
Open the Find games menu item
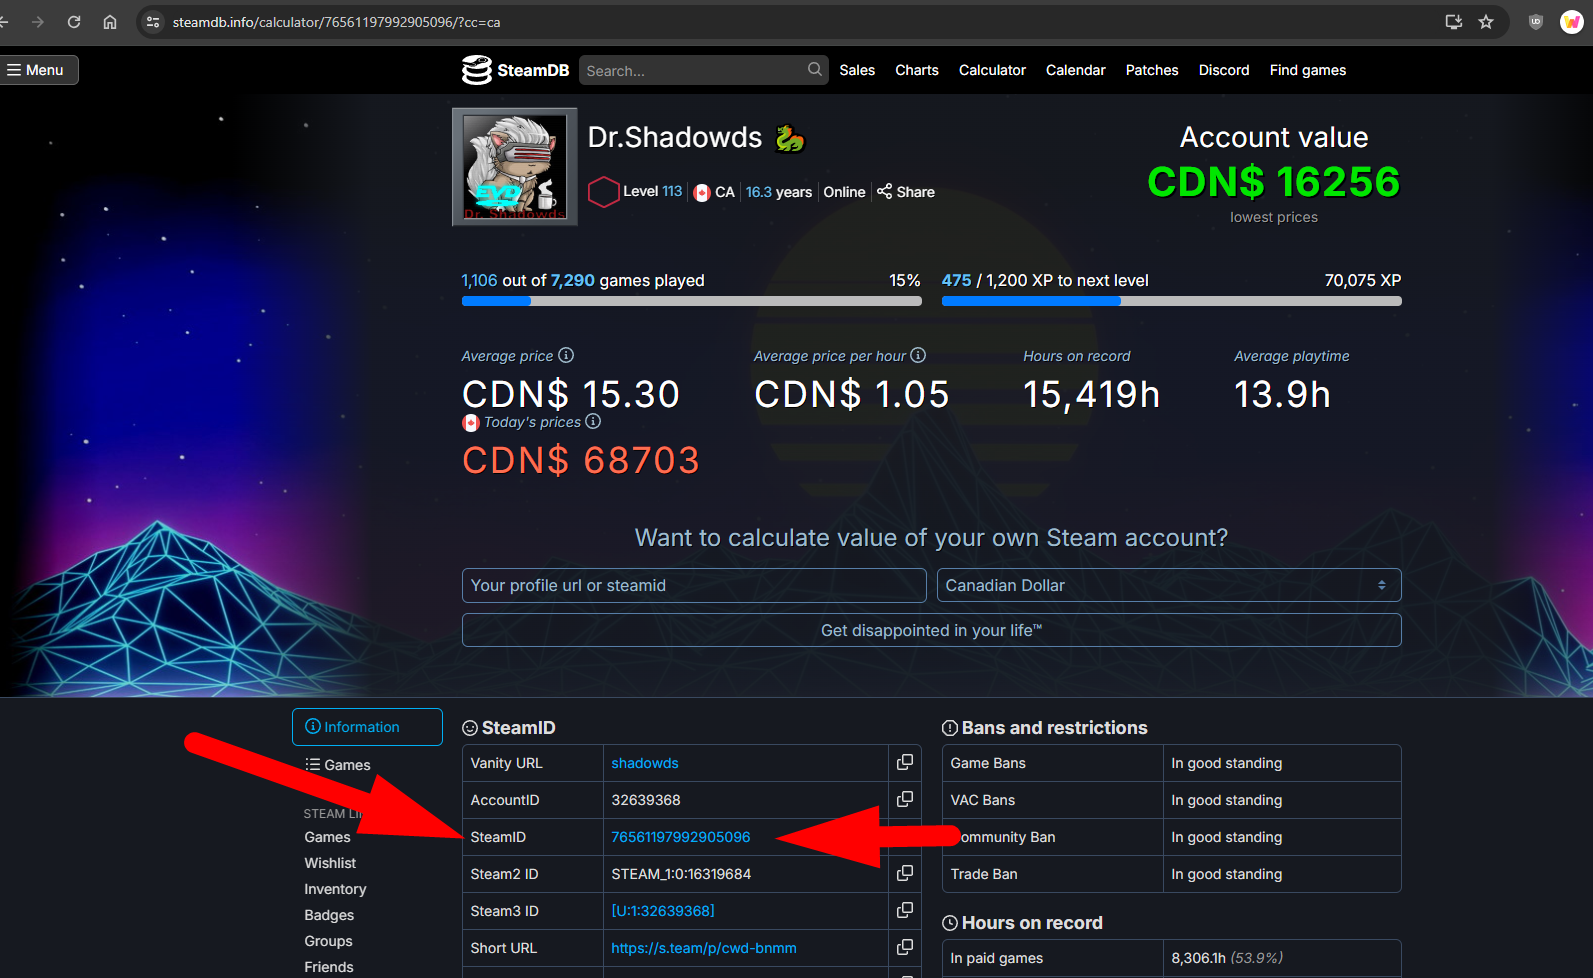tap(1308, 70)
